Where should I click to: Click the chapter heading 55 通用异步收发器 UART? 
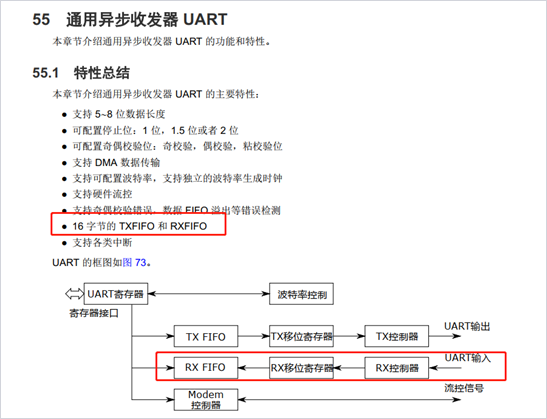pyautogui.click(x=130, y=19)
